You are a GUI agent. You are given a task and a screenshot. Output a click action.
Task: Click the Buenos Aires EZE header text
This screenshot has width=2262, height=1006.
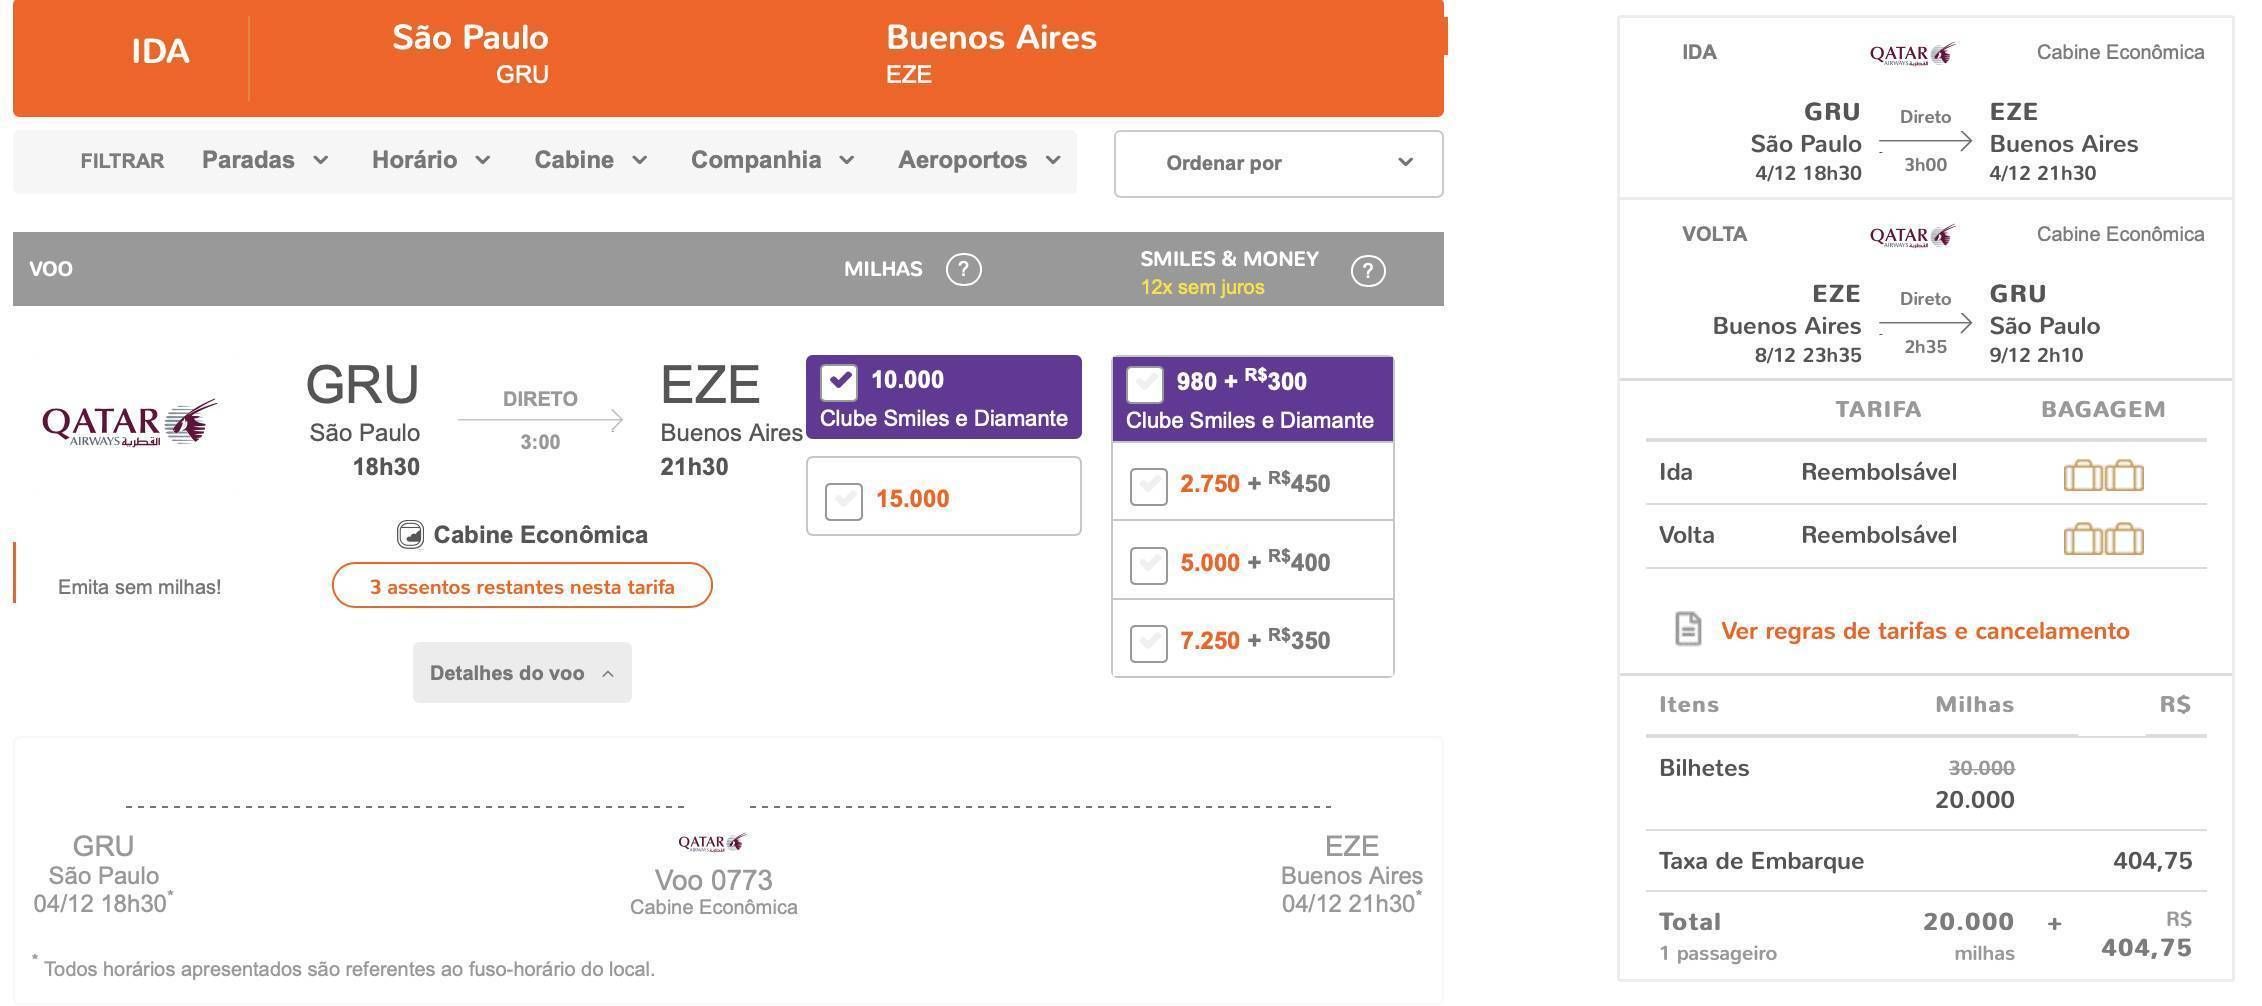pos(991,53)
